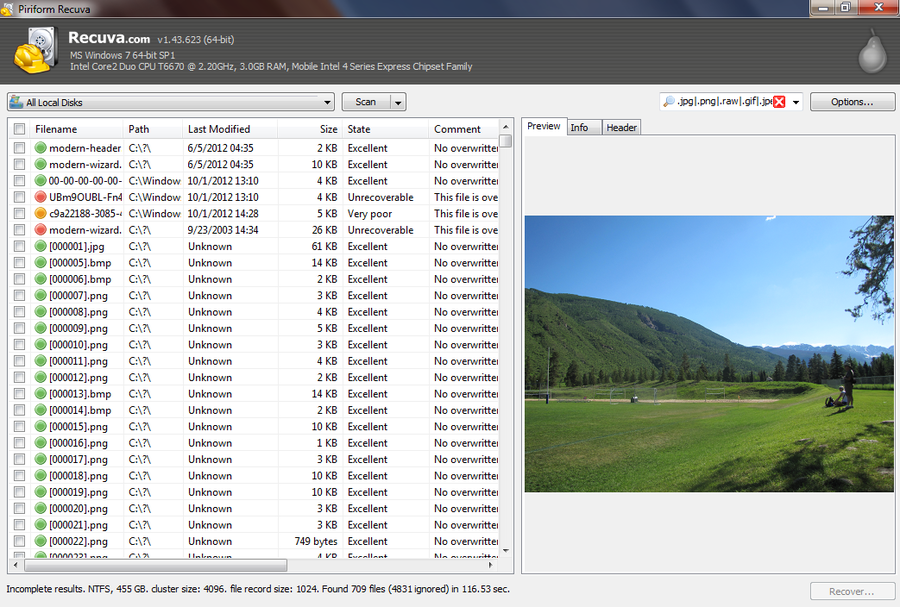Click orange status dot of c9a22188 file

click(41, 213)
